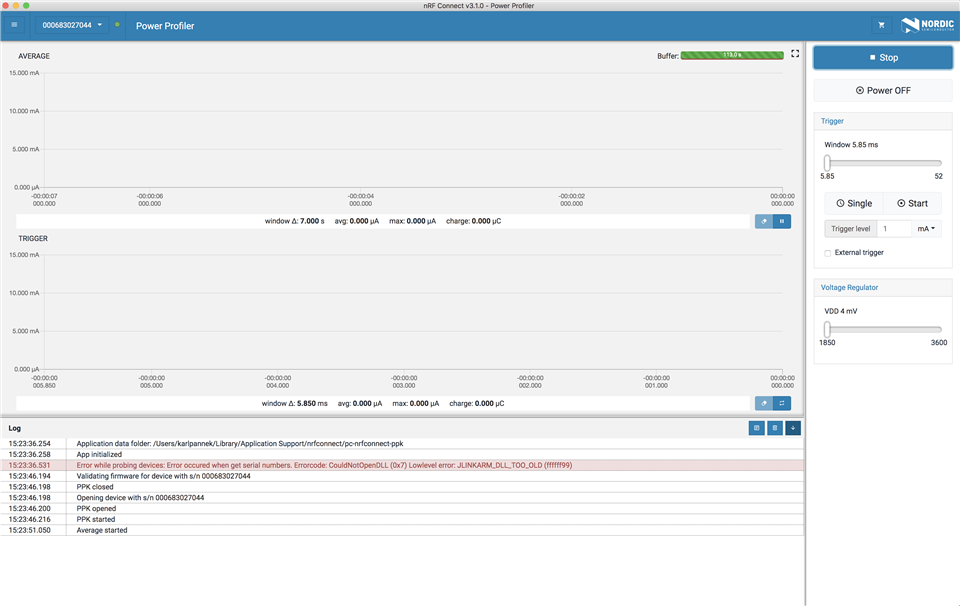Screen dimensions: 960x606
Task: Expand the device selector 000683027044 dropdown
Action: [x=72, y=25]
